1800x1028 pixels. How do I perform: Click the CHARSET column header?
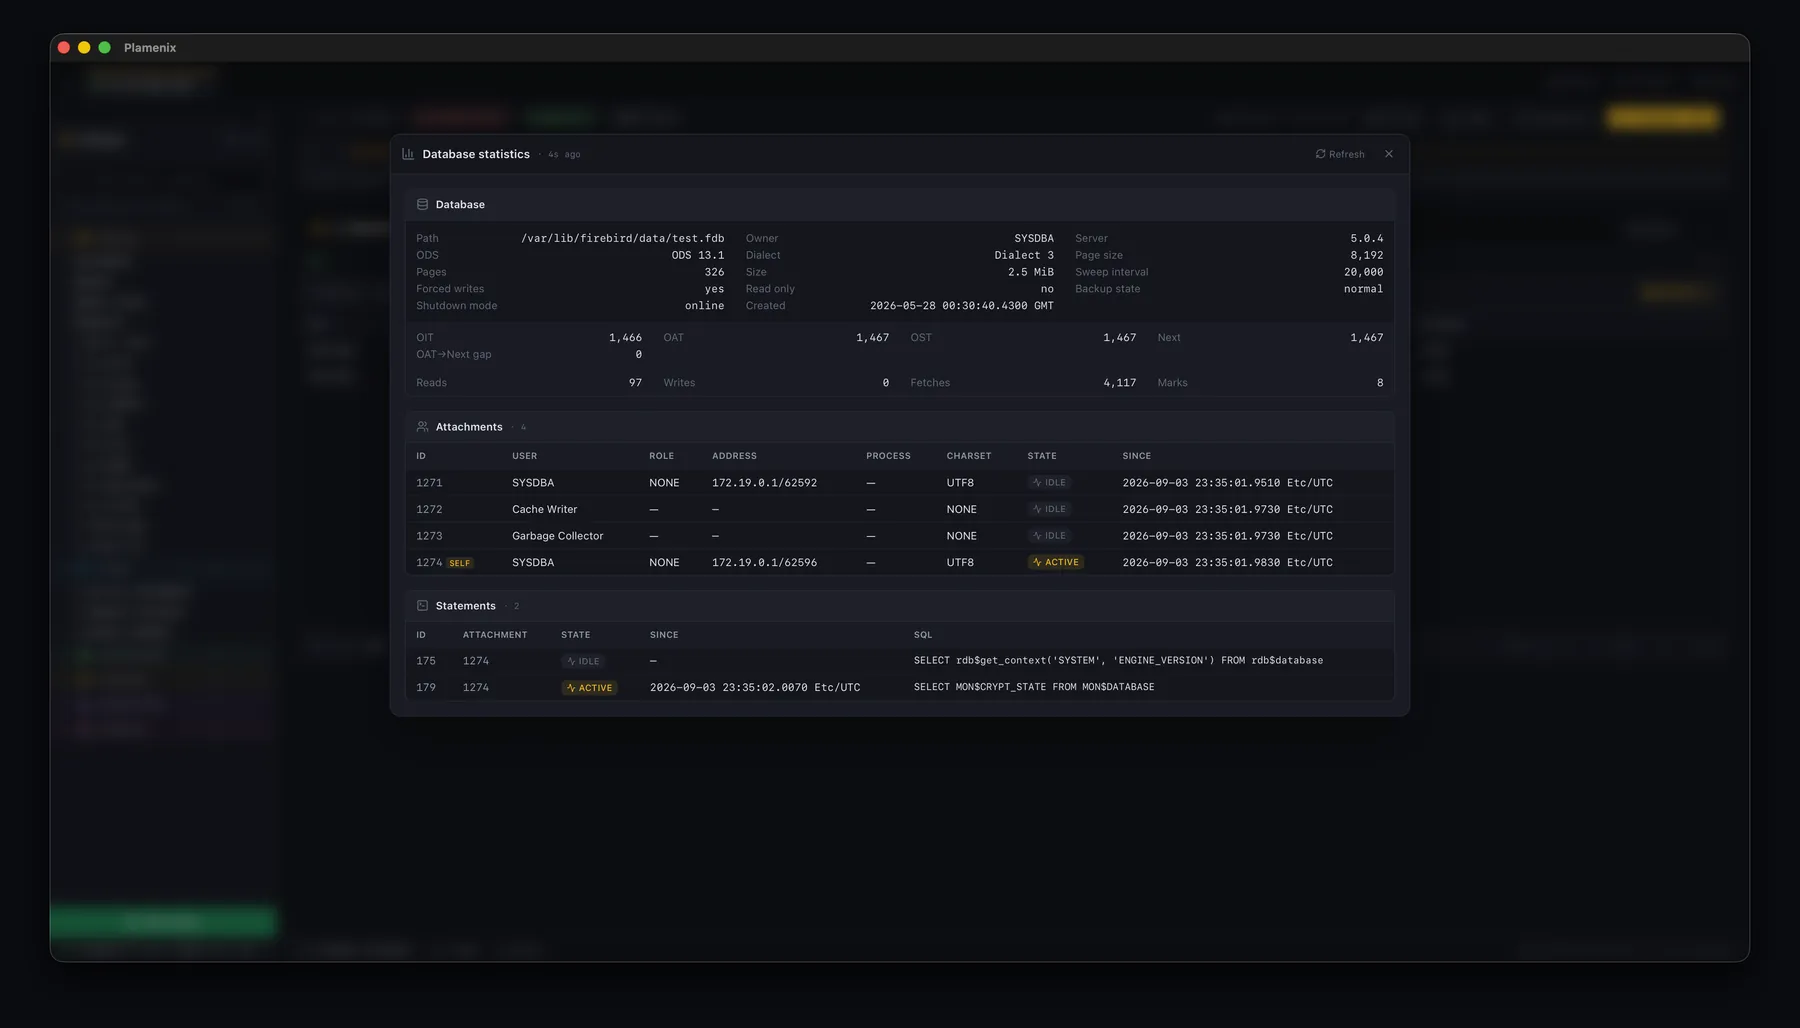(x=969, y=456)
